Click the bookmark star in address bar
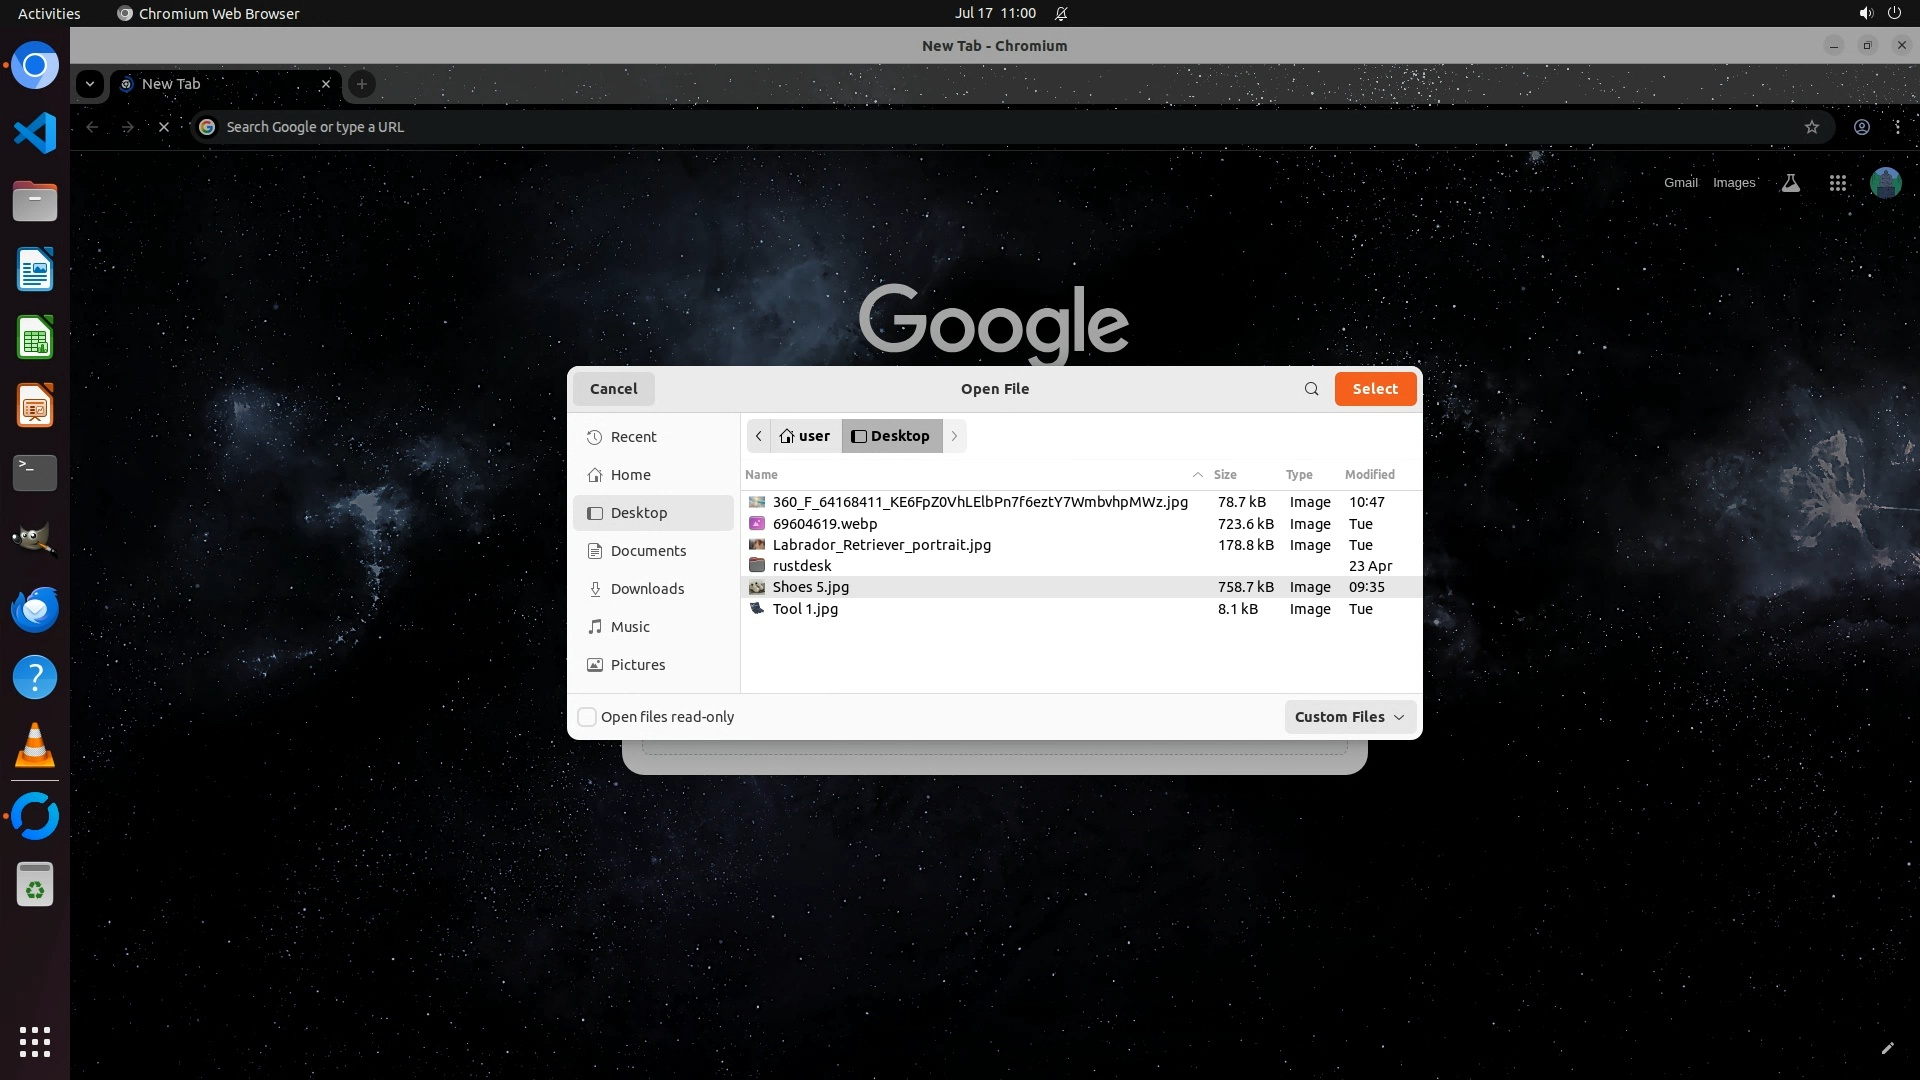Viewport: 1920px width, 1080px height. [1811, 127]
